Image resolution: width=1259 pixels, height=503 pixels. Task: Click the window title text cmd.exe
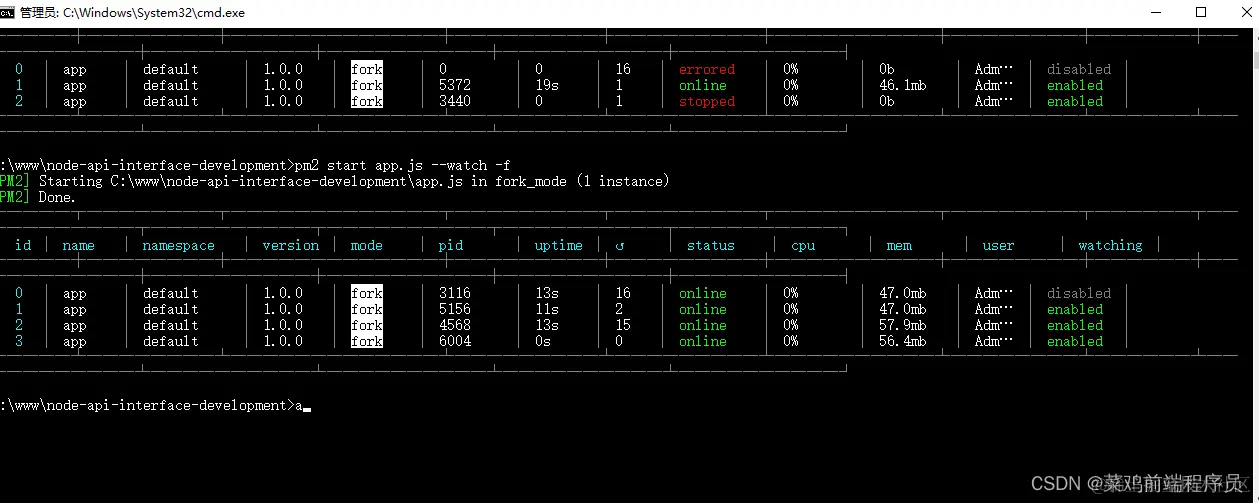click(133, 13)
